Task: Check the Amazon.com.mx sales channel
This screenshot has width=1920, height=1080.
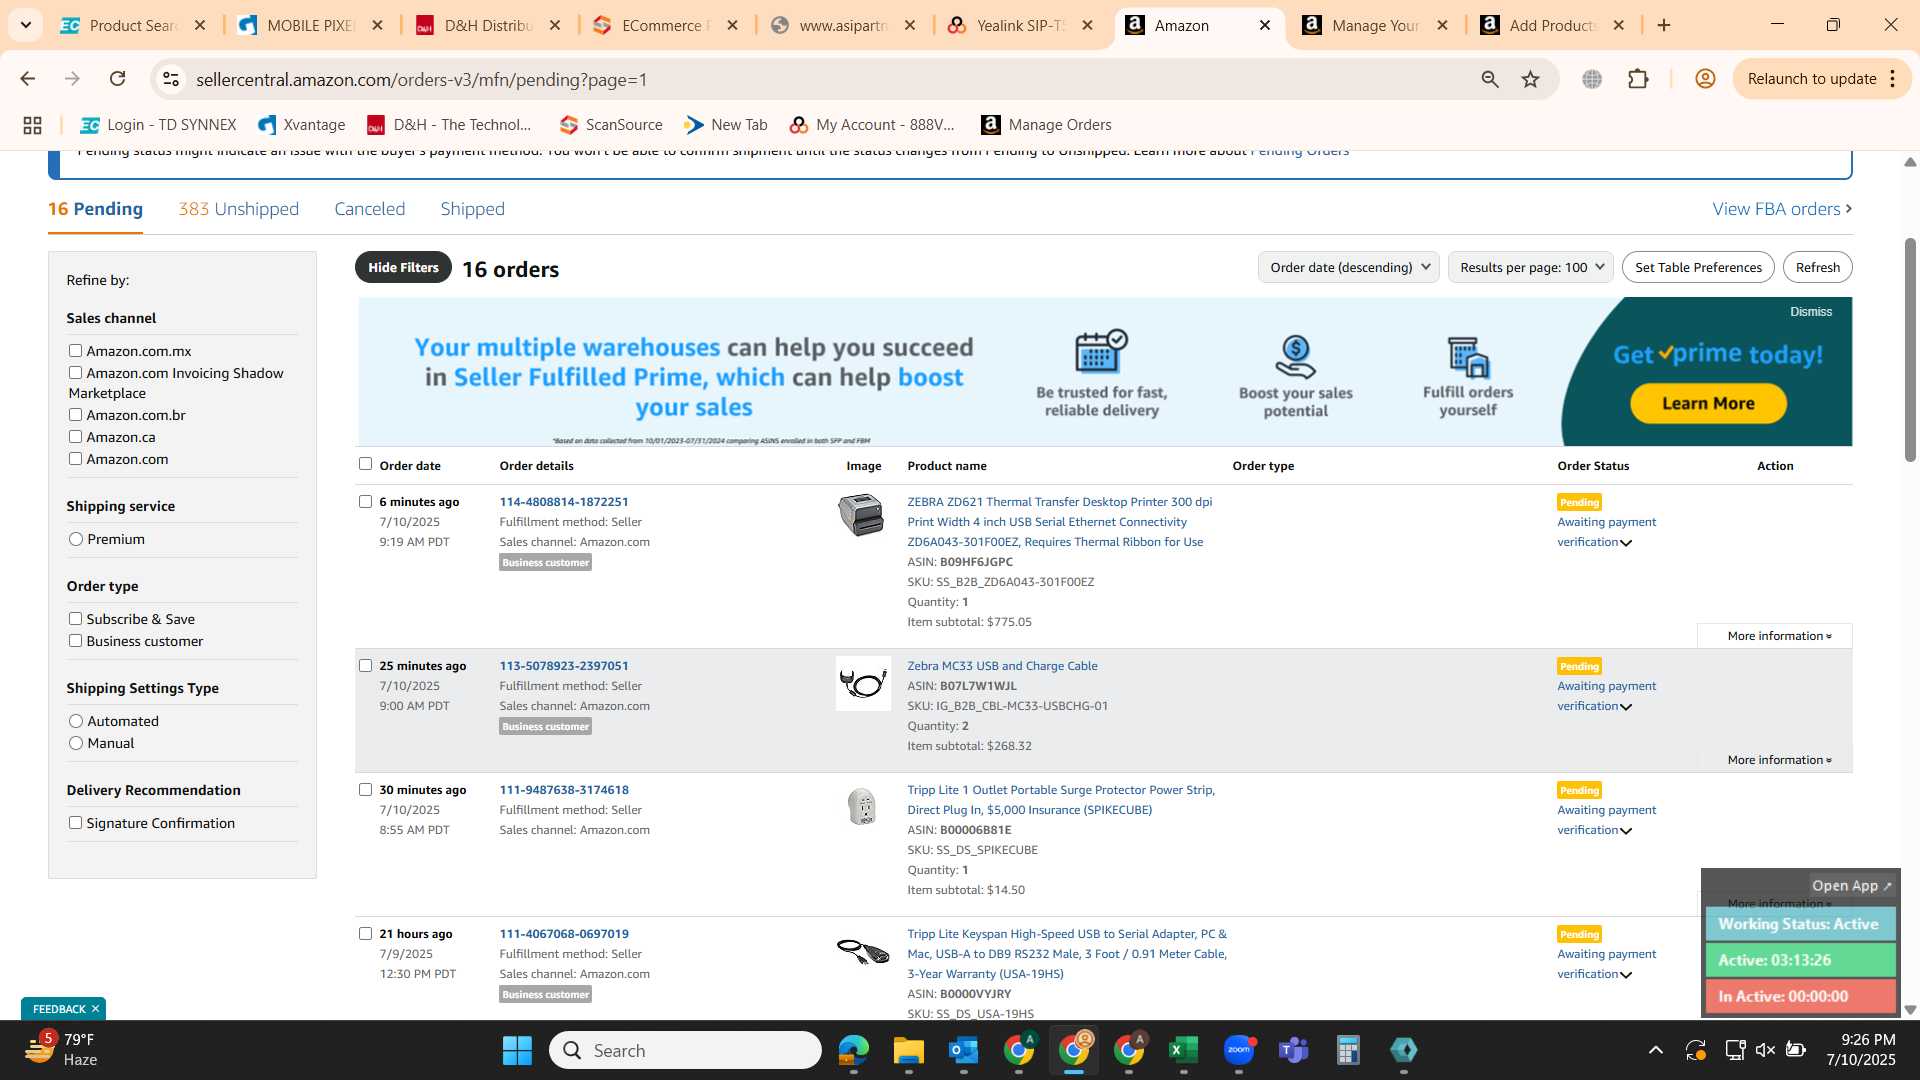Action: click(75, 351)
